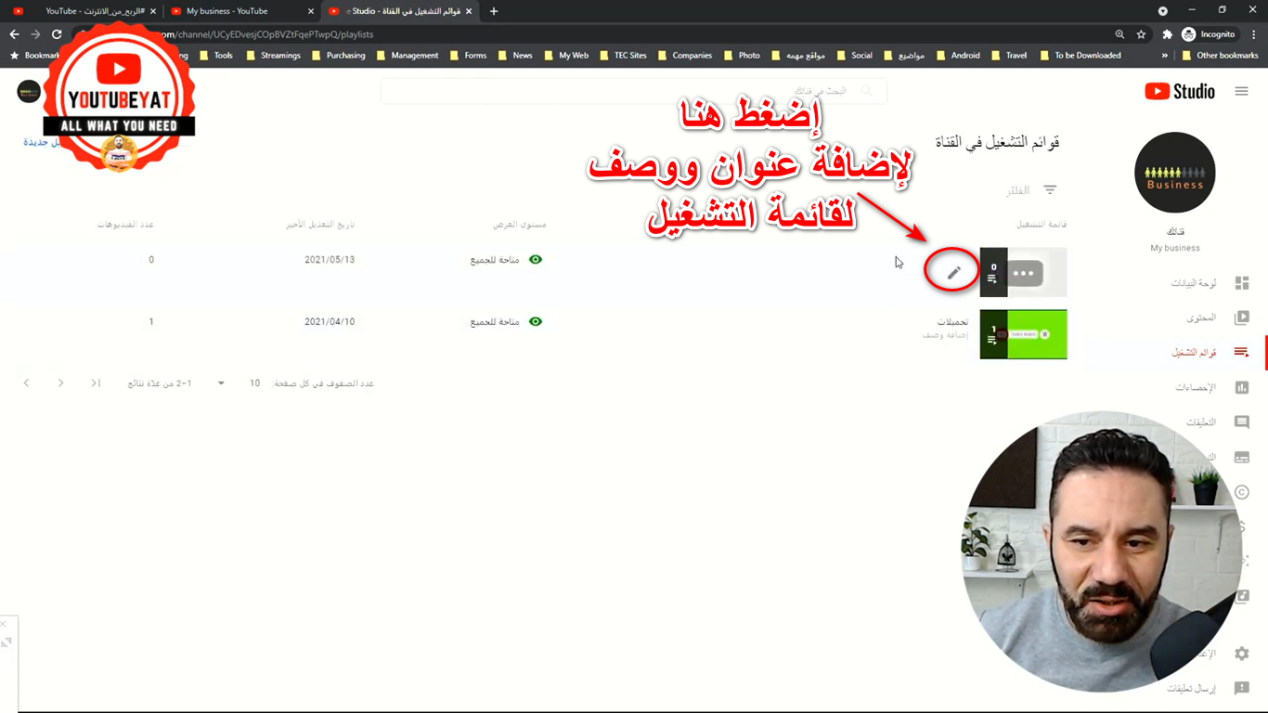This screenshot has width=1268, height=713.
Task: Open the green thumbnail of second playlist
Action: point(1023,334)
